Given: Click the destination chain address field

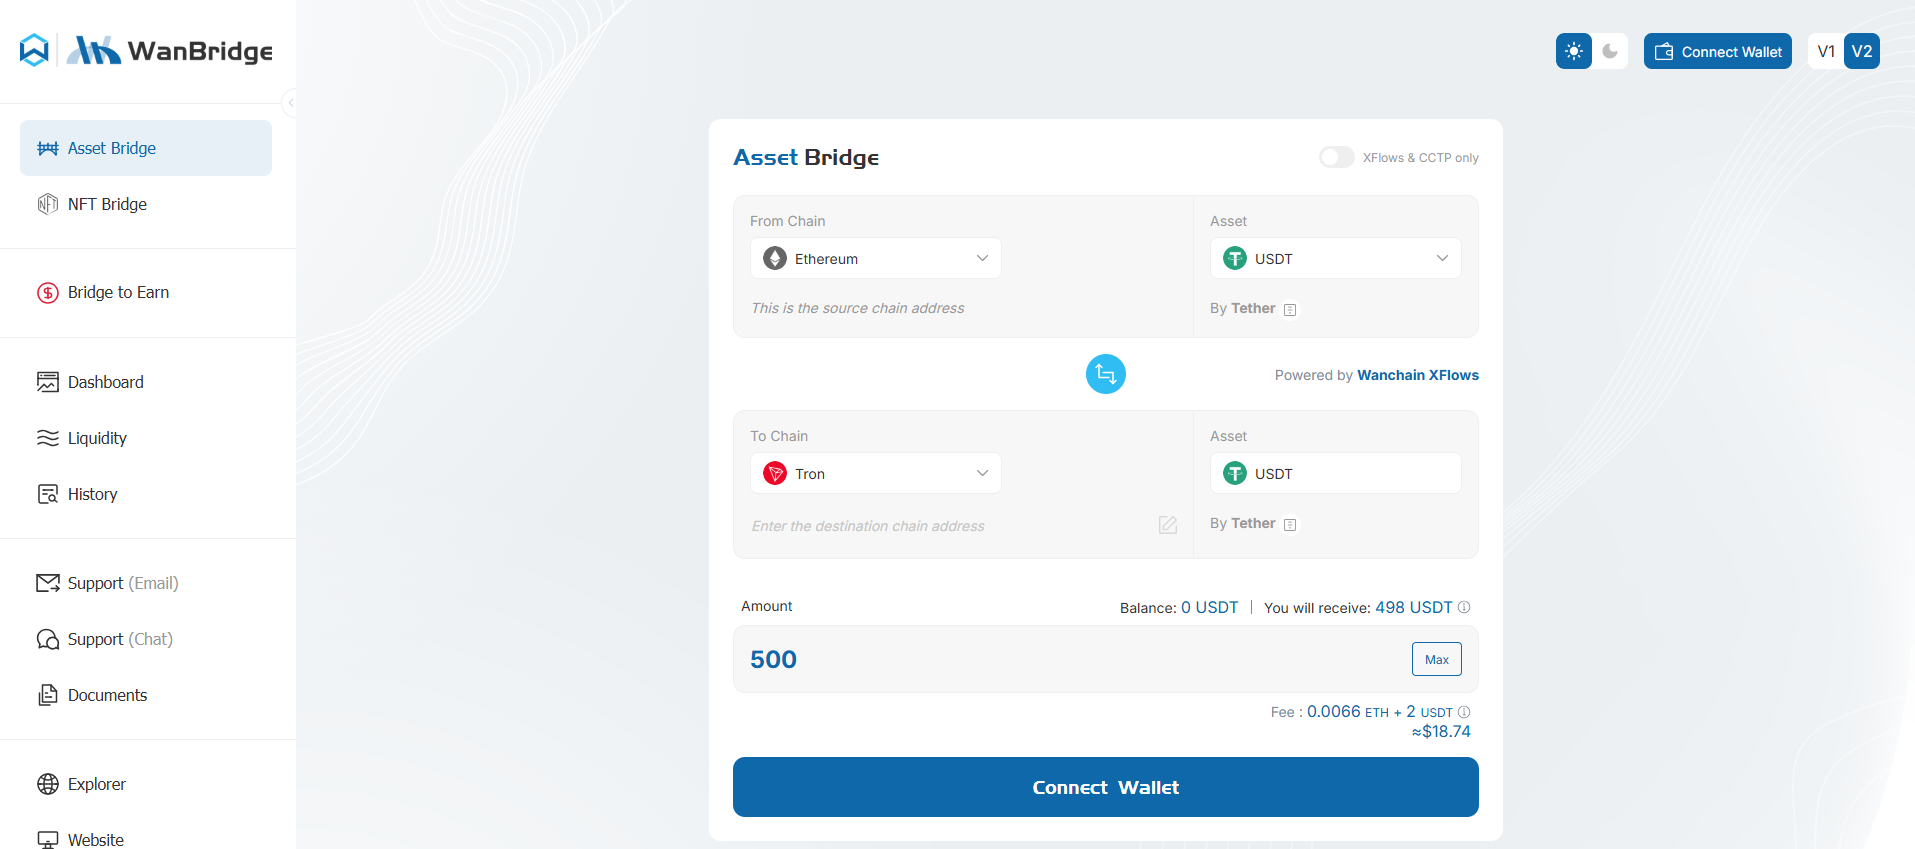Looking at the screenshot, I should tap(950, 526).
